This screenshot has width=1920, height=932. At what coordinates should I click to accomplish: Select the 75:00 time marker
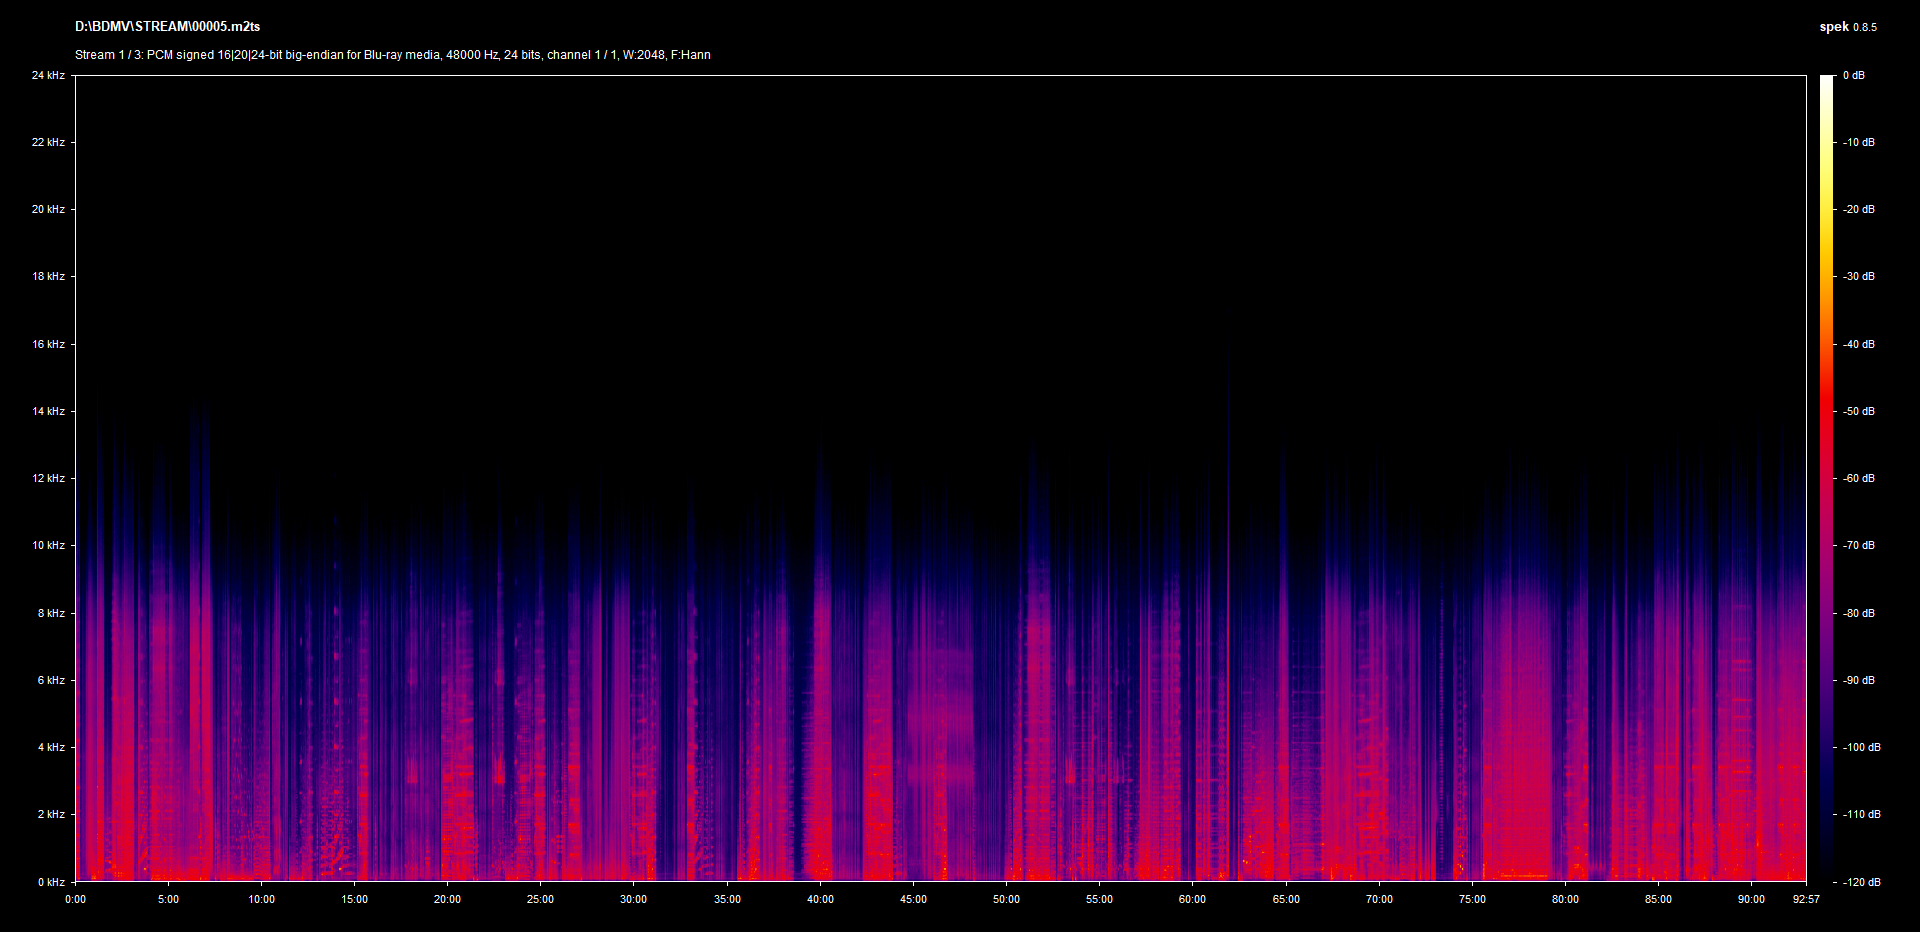coord(1472,899)
